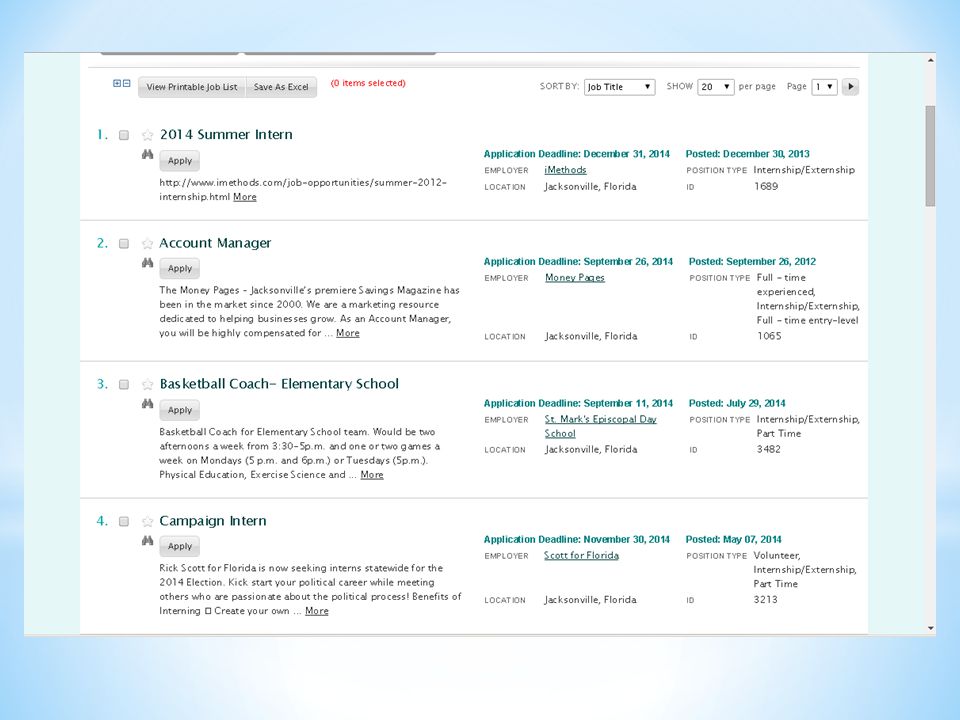Image resolution: width=960 pixels, height=720 pixels.
Task: Apply to Basketball Coach position
Action: (180, 410)
